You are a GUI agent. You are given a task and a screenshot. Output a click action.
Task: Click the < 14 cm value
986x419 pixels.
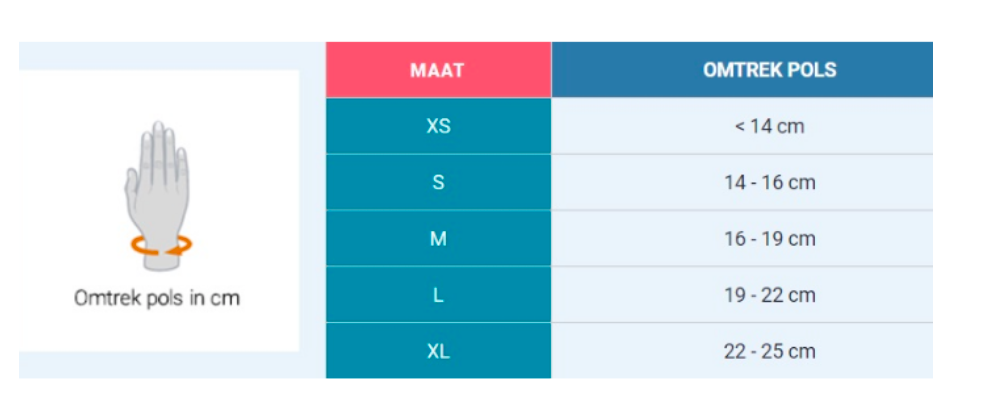769,126
